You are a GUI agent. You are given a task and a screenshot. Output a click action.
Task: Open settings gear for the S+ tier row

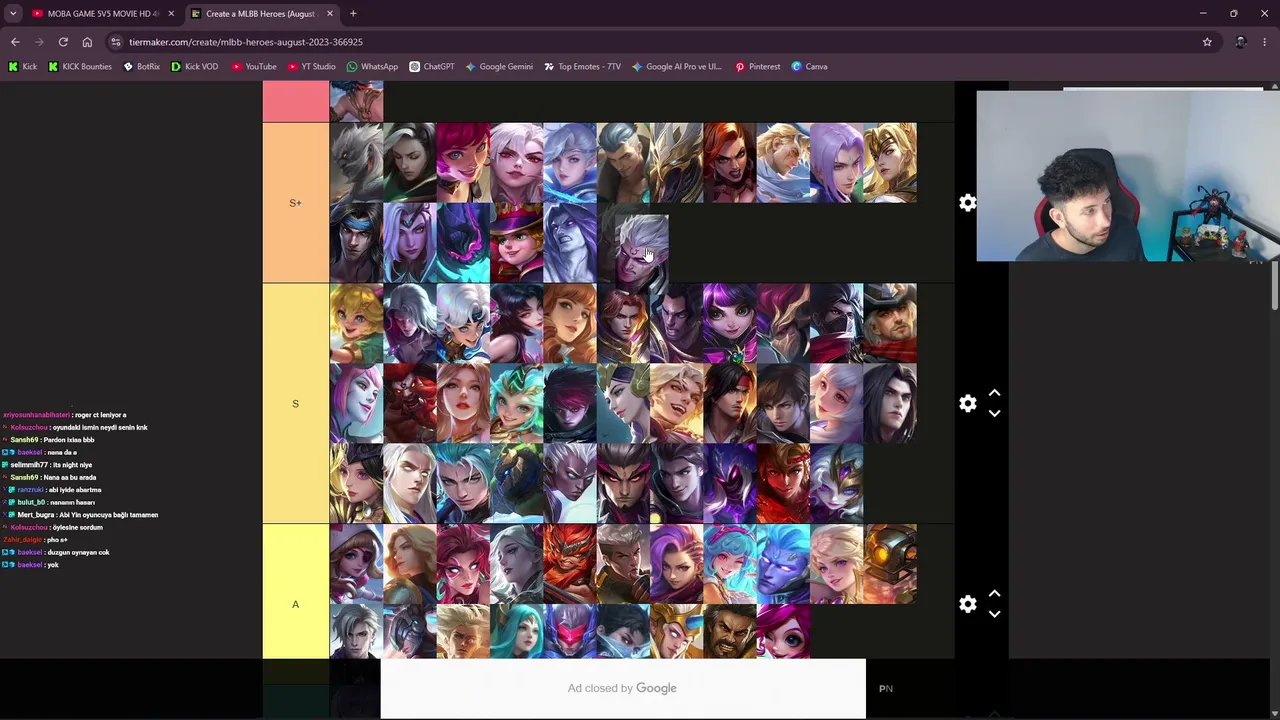pyautogui.click(x=967, y=203)
